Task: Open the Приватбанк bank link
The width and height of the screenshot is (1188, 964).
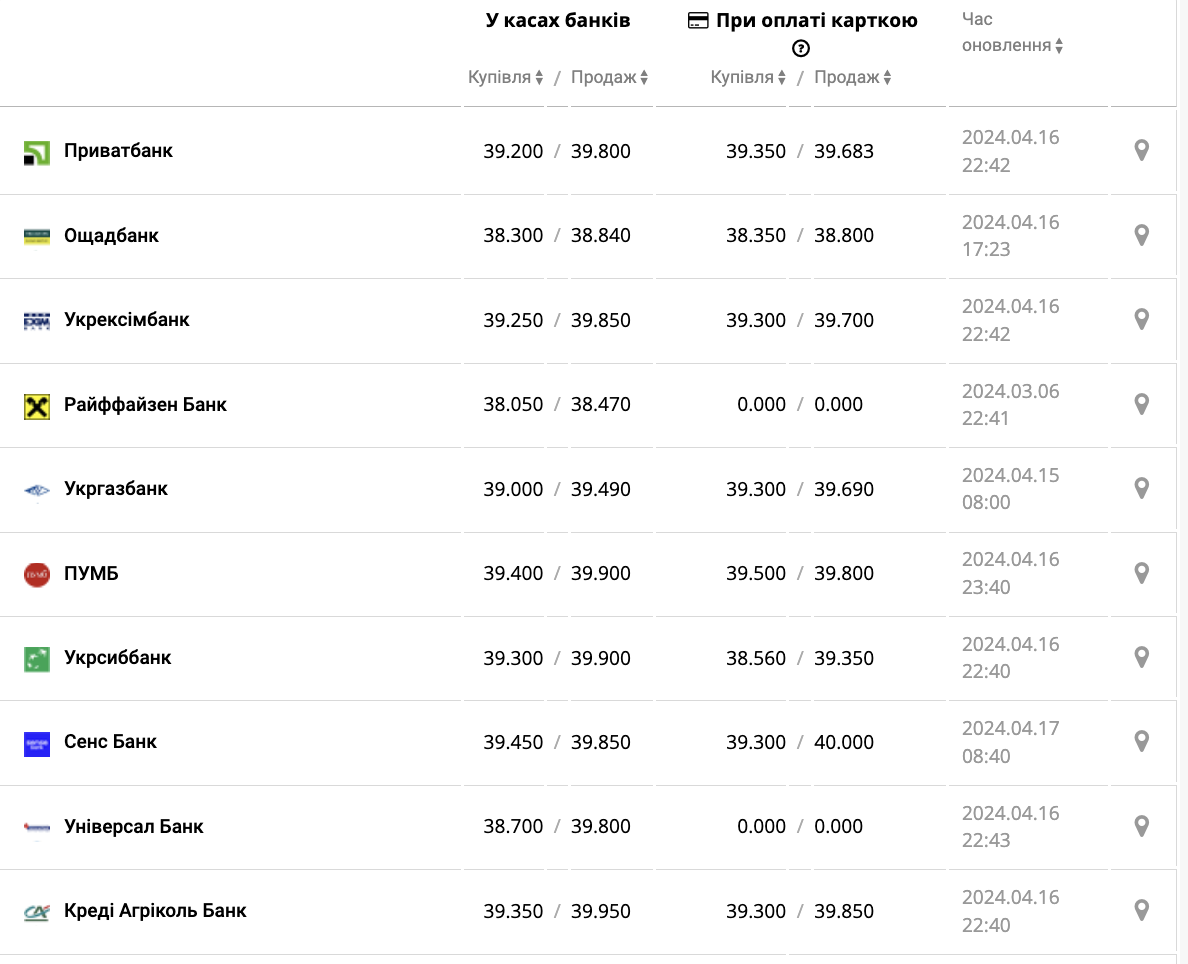Action: point(118,151)
